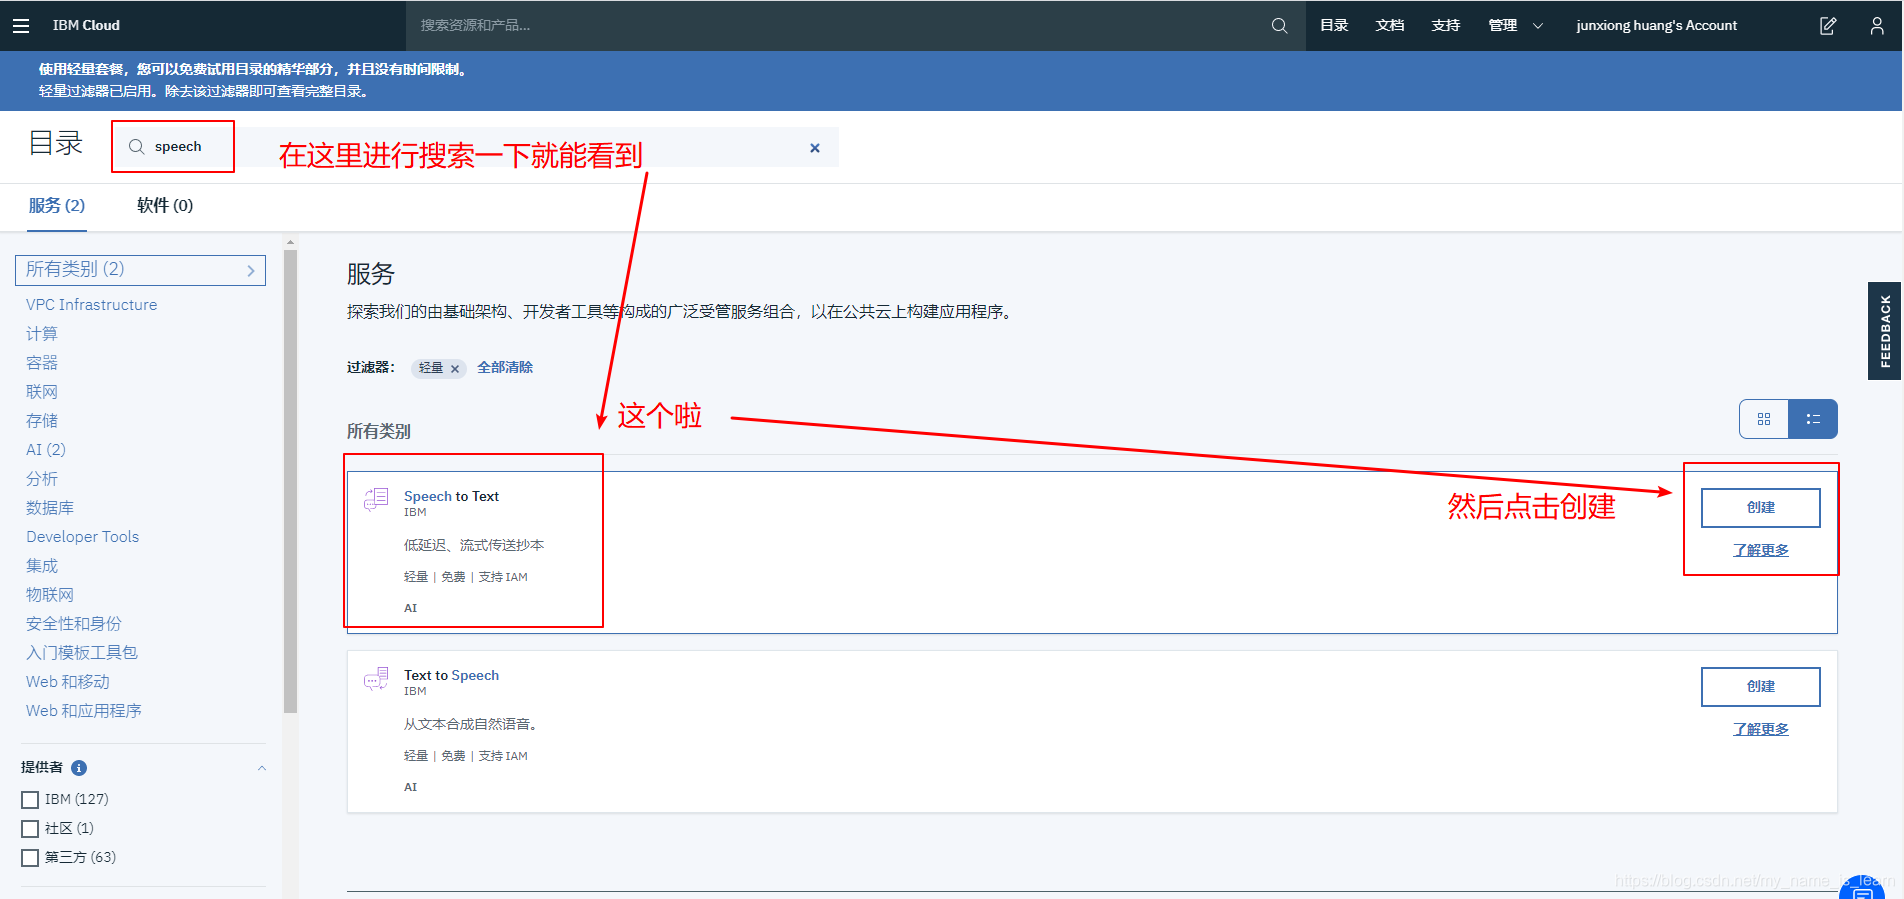Open the FEEDBACK side tab

click(1885, 331)
